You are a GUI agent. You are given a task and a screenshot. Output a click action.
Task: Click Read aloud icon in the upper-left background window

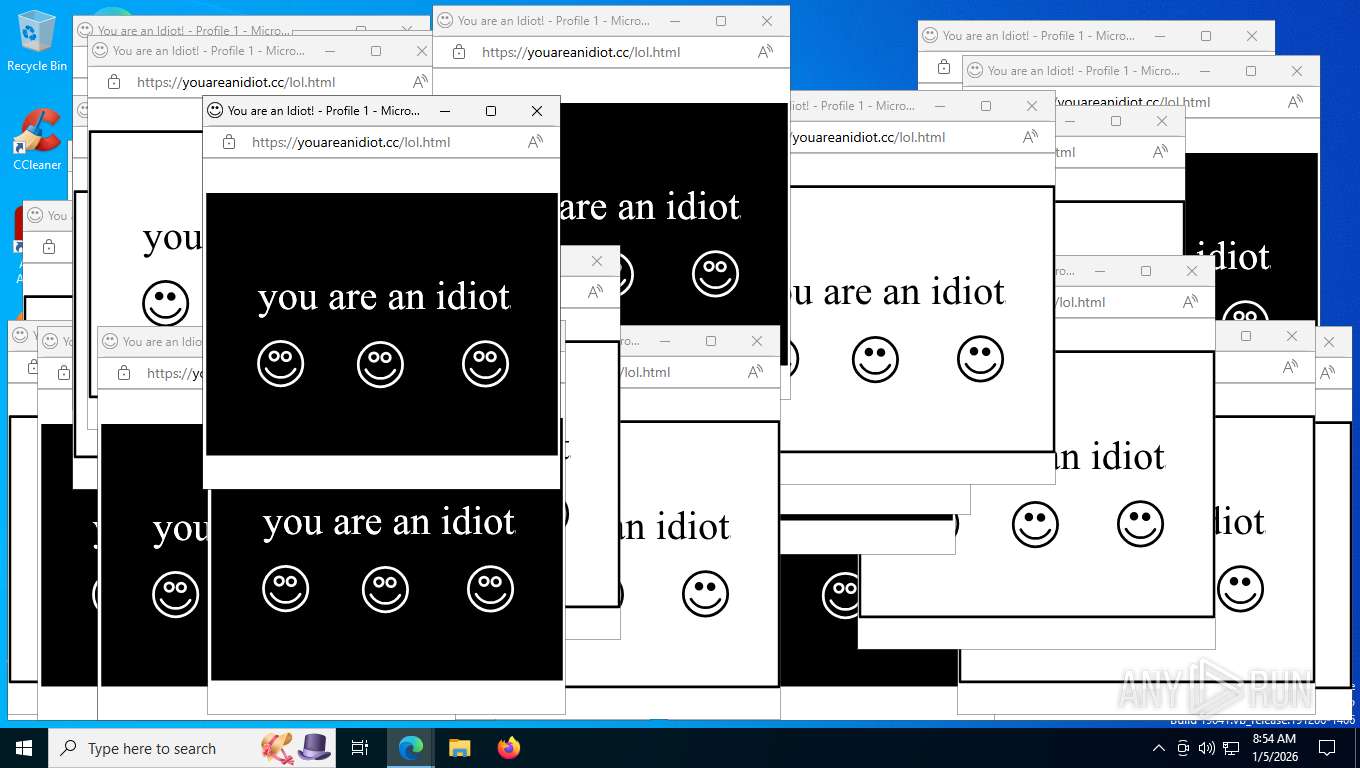pyautogui.click(x=420, y=82)
